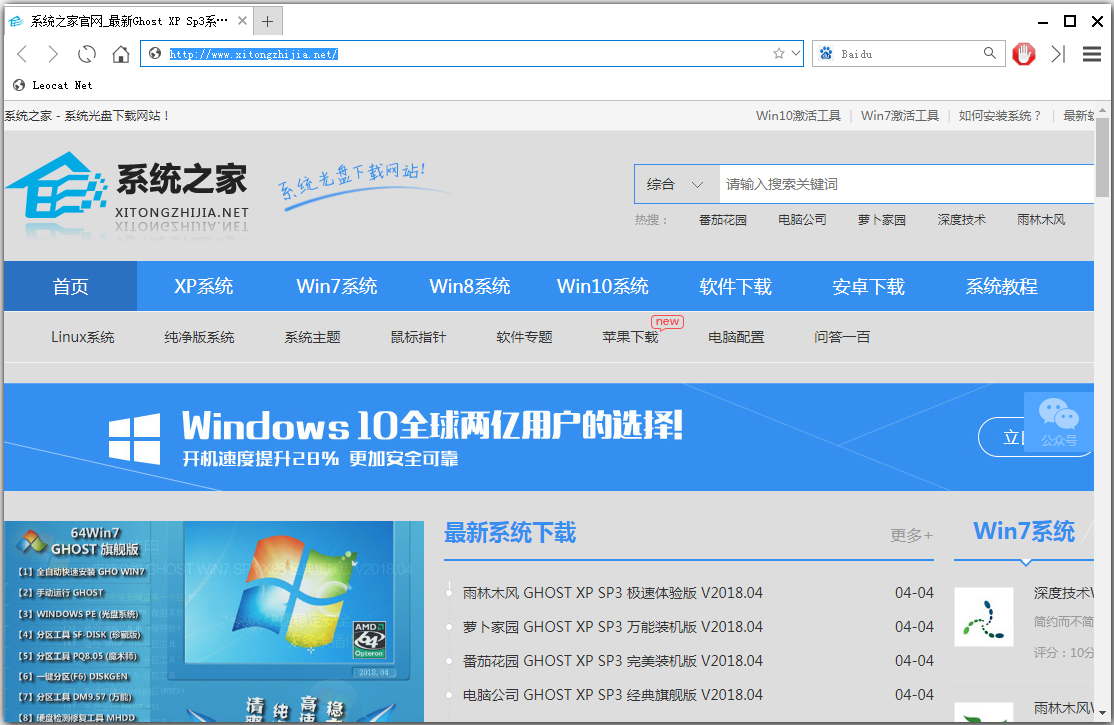Open 电脑公司 GHOST XP SP3 经典旗舰版 V2018.04
This screenshot has width=1114, height=725.
[x=612, y=695]
